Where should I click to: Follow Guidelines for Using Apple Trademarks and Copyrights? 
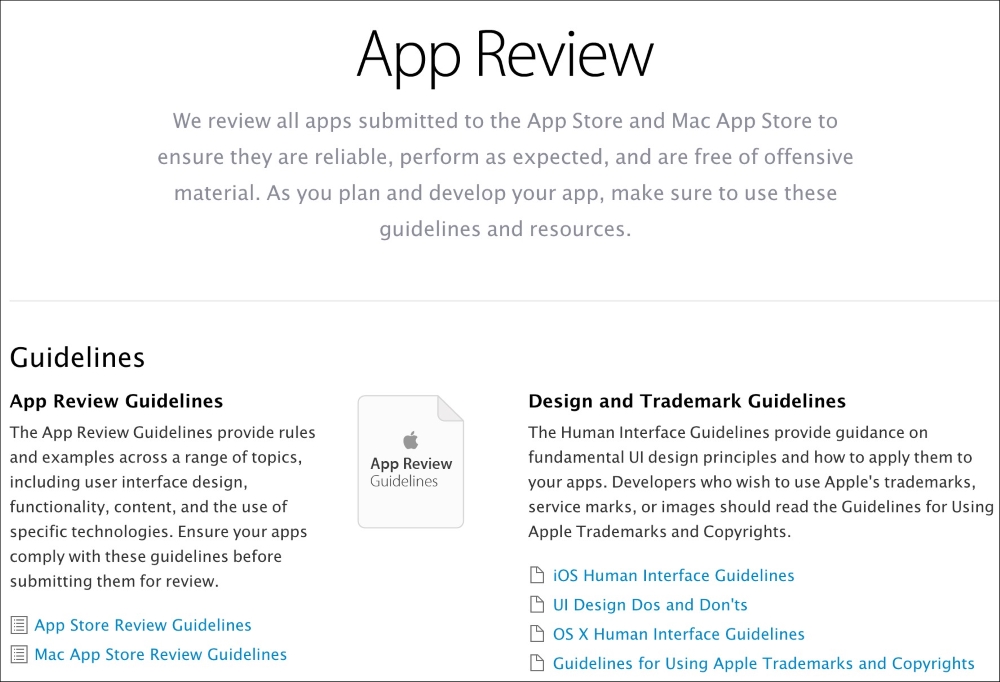pos(763,663)
